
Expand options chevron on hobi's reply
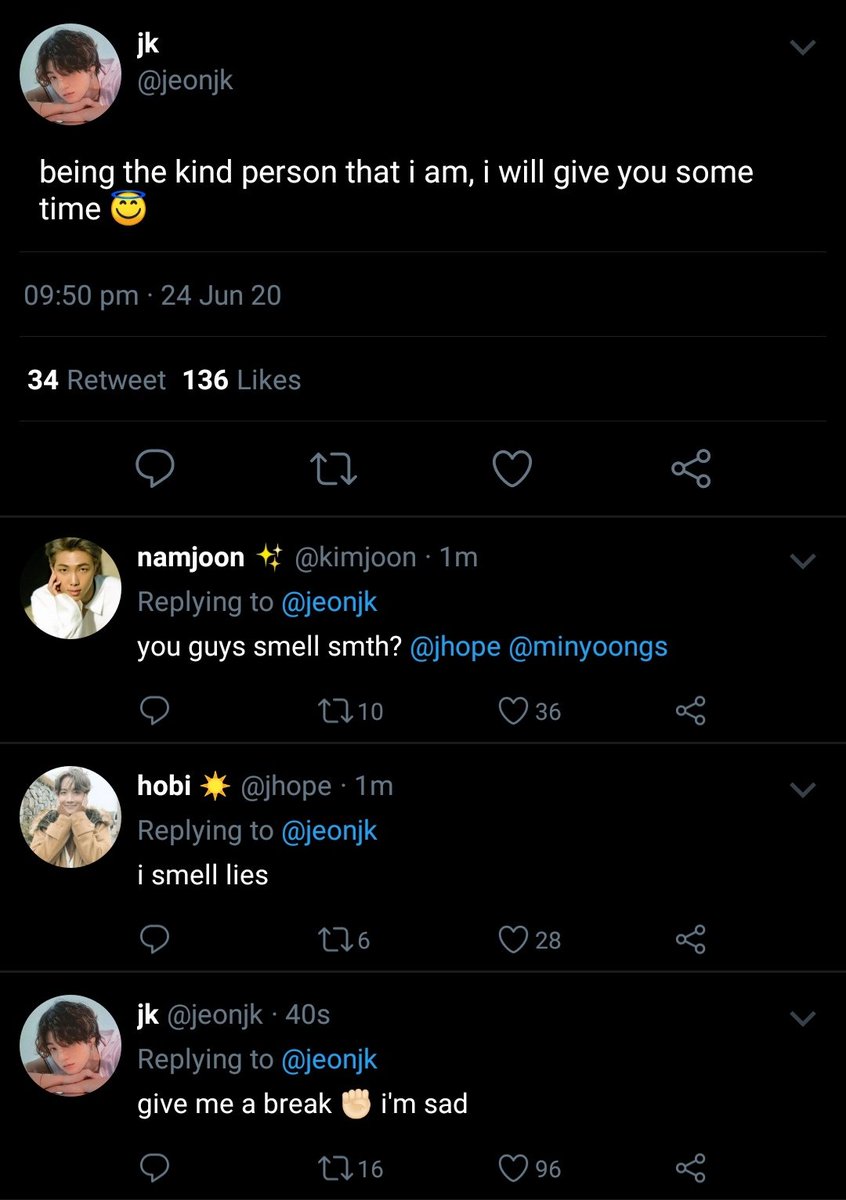[803, 790]
